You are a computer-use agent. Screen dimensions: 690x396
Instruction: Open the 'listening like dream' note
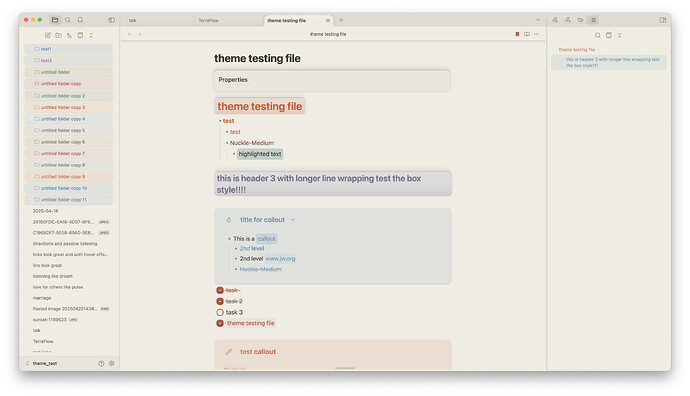[53, 276]
